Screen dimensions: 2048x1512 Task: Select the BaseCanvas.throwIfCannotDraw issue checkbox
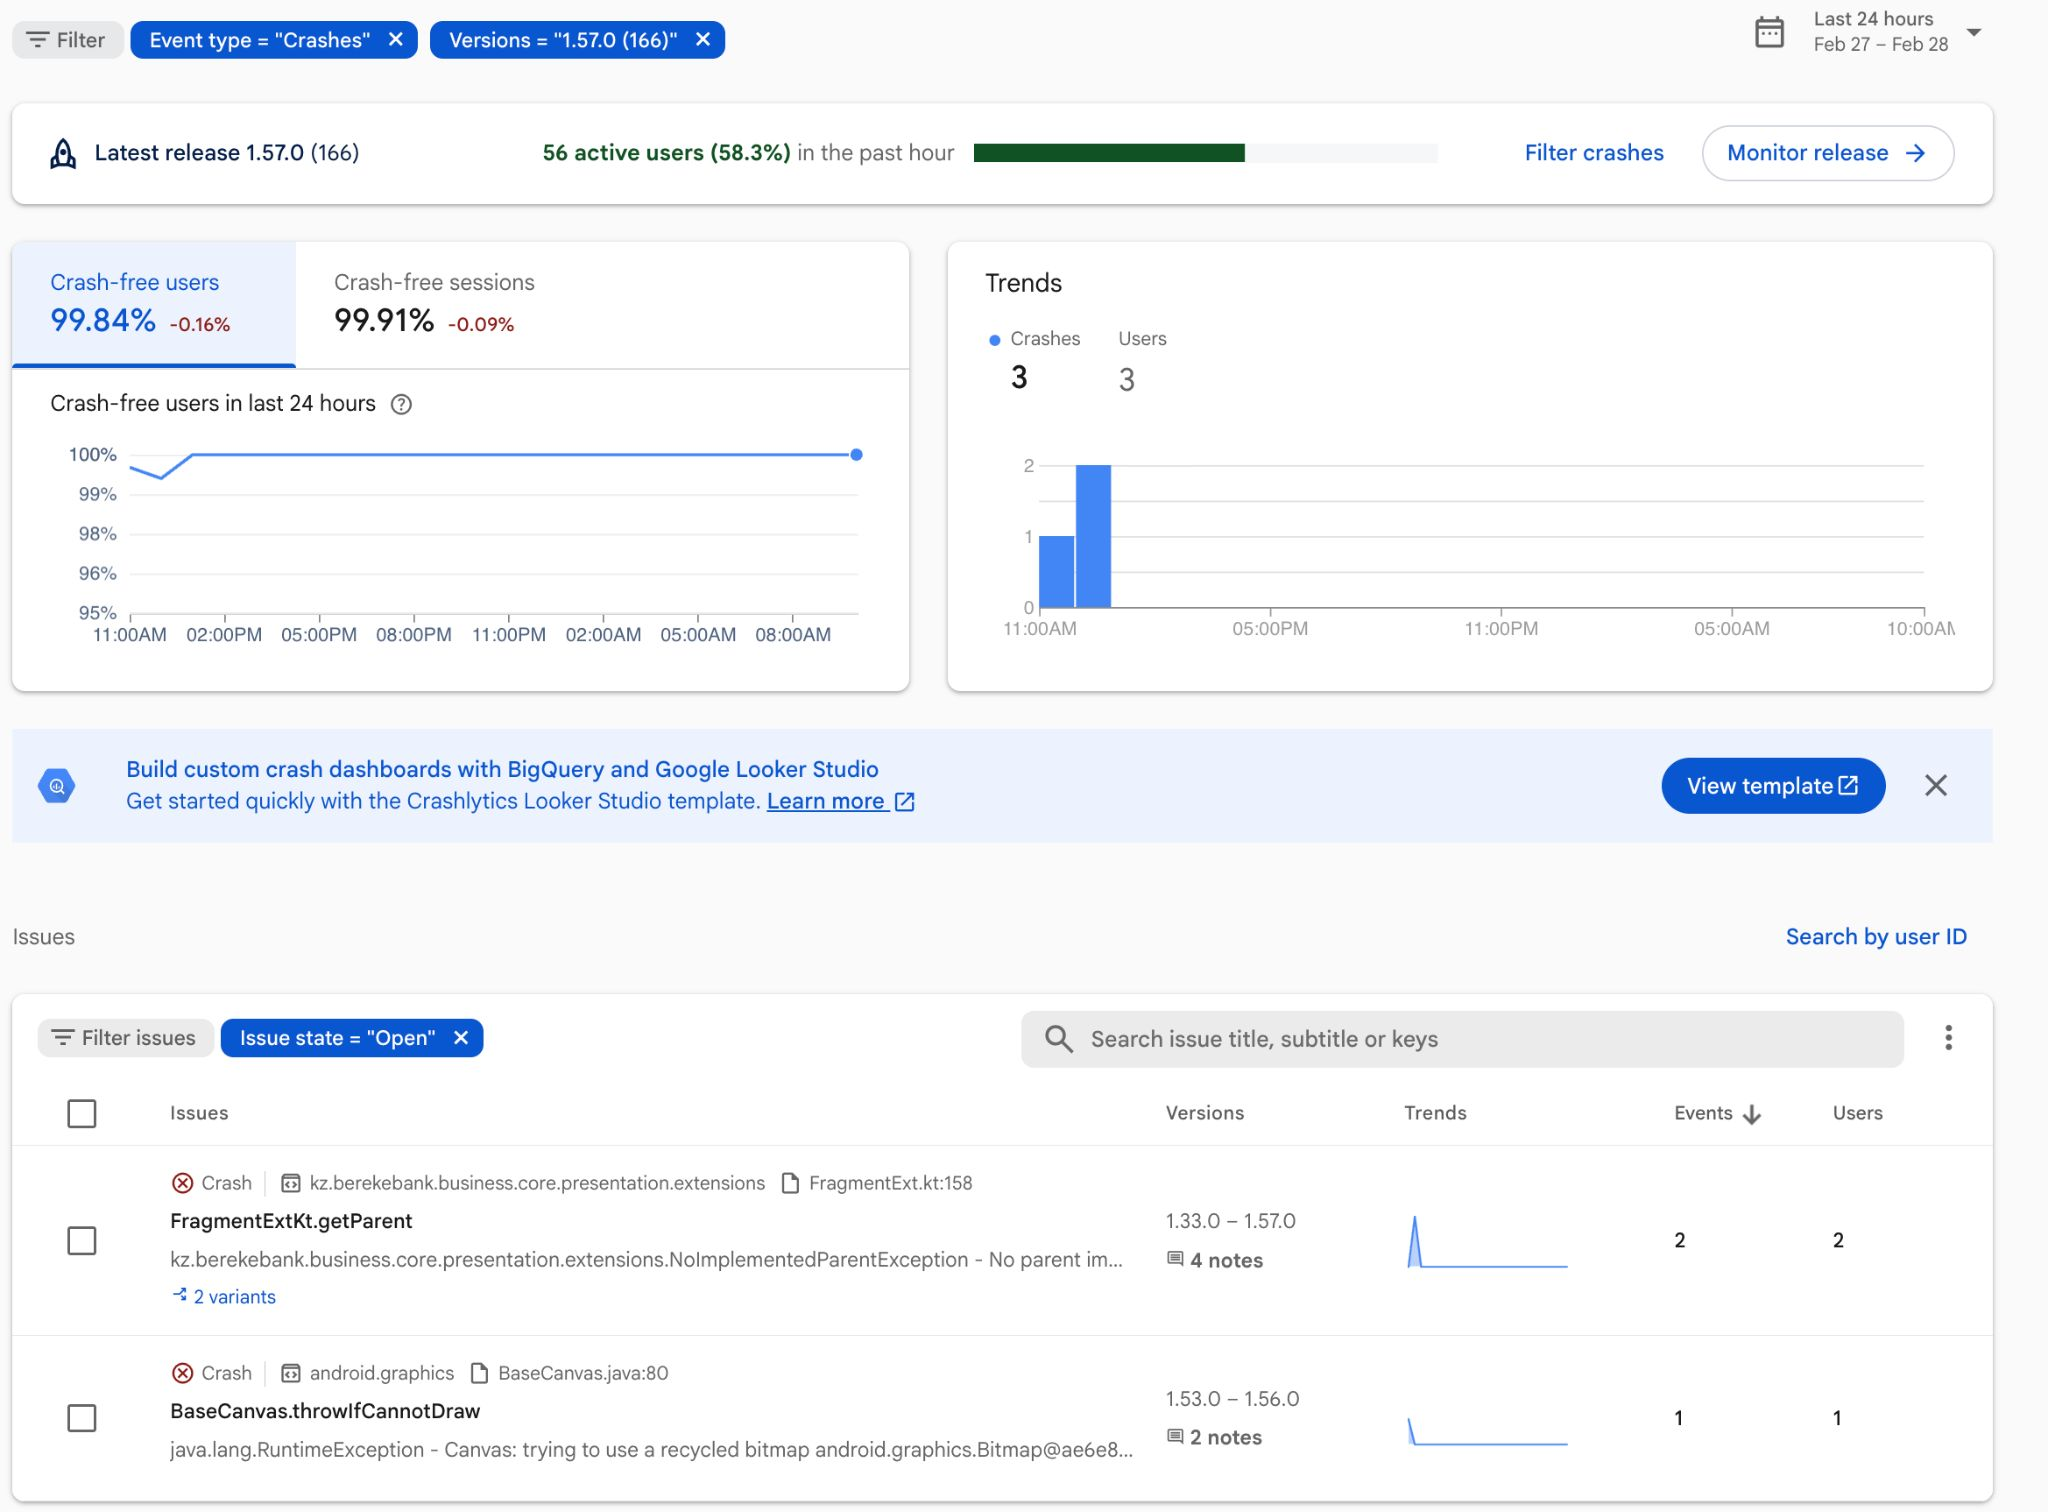[x=83, y=1416]
